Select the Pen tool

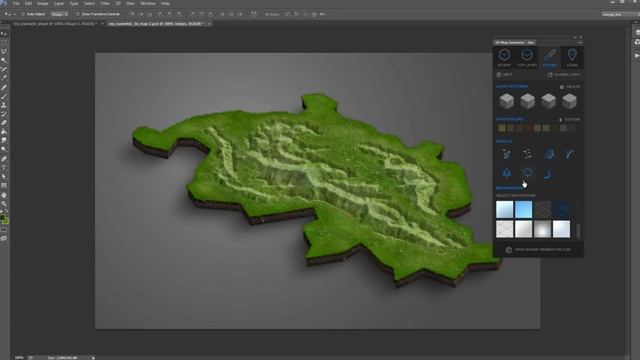[x=4, y=159]
